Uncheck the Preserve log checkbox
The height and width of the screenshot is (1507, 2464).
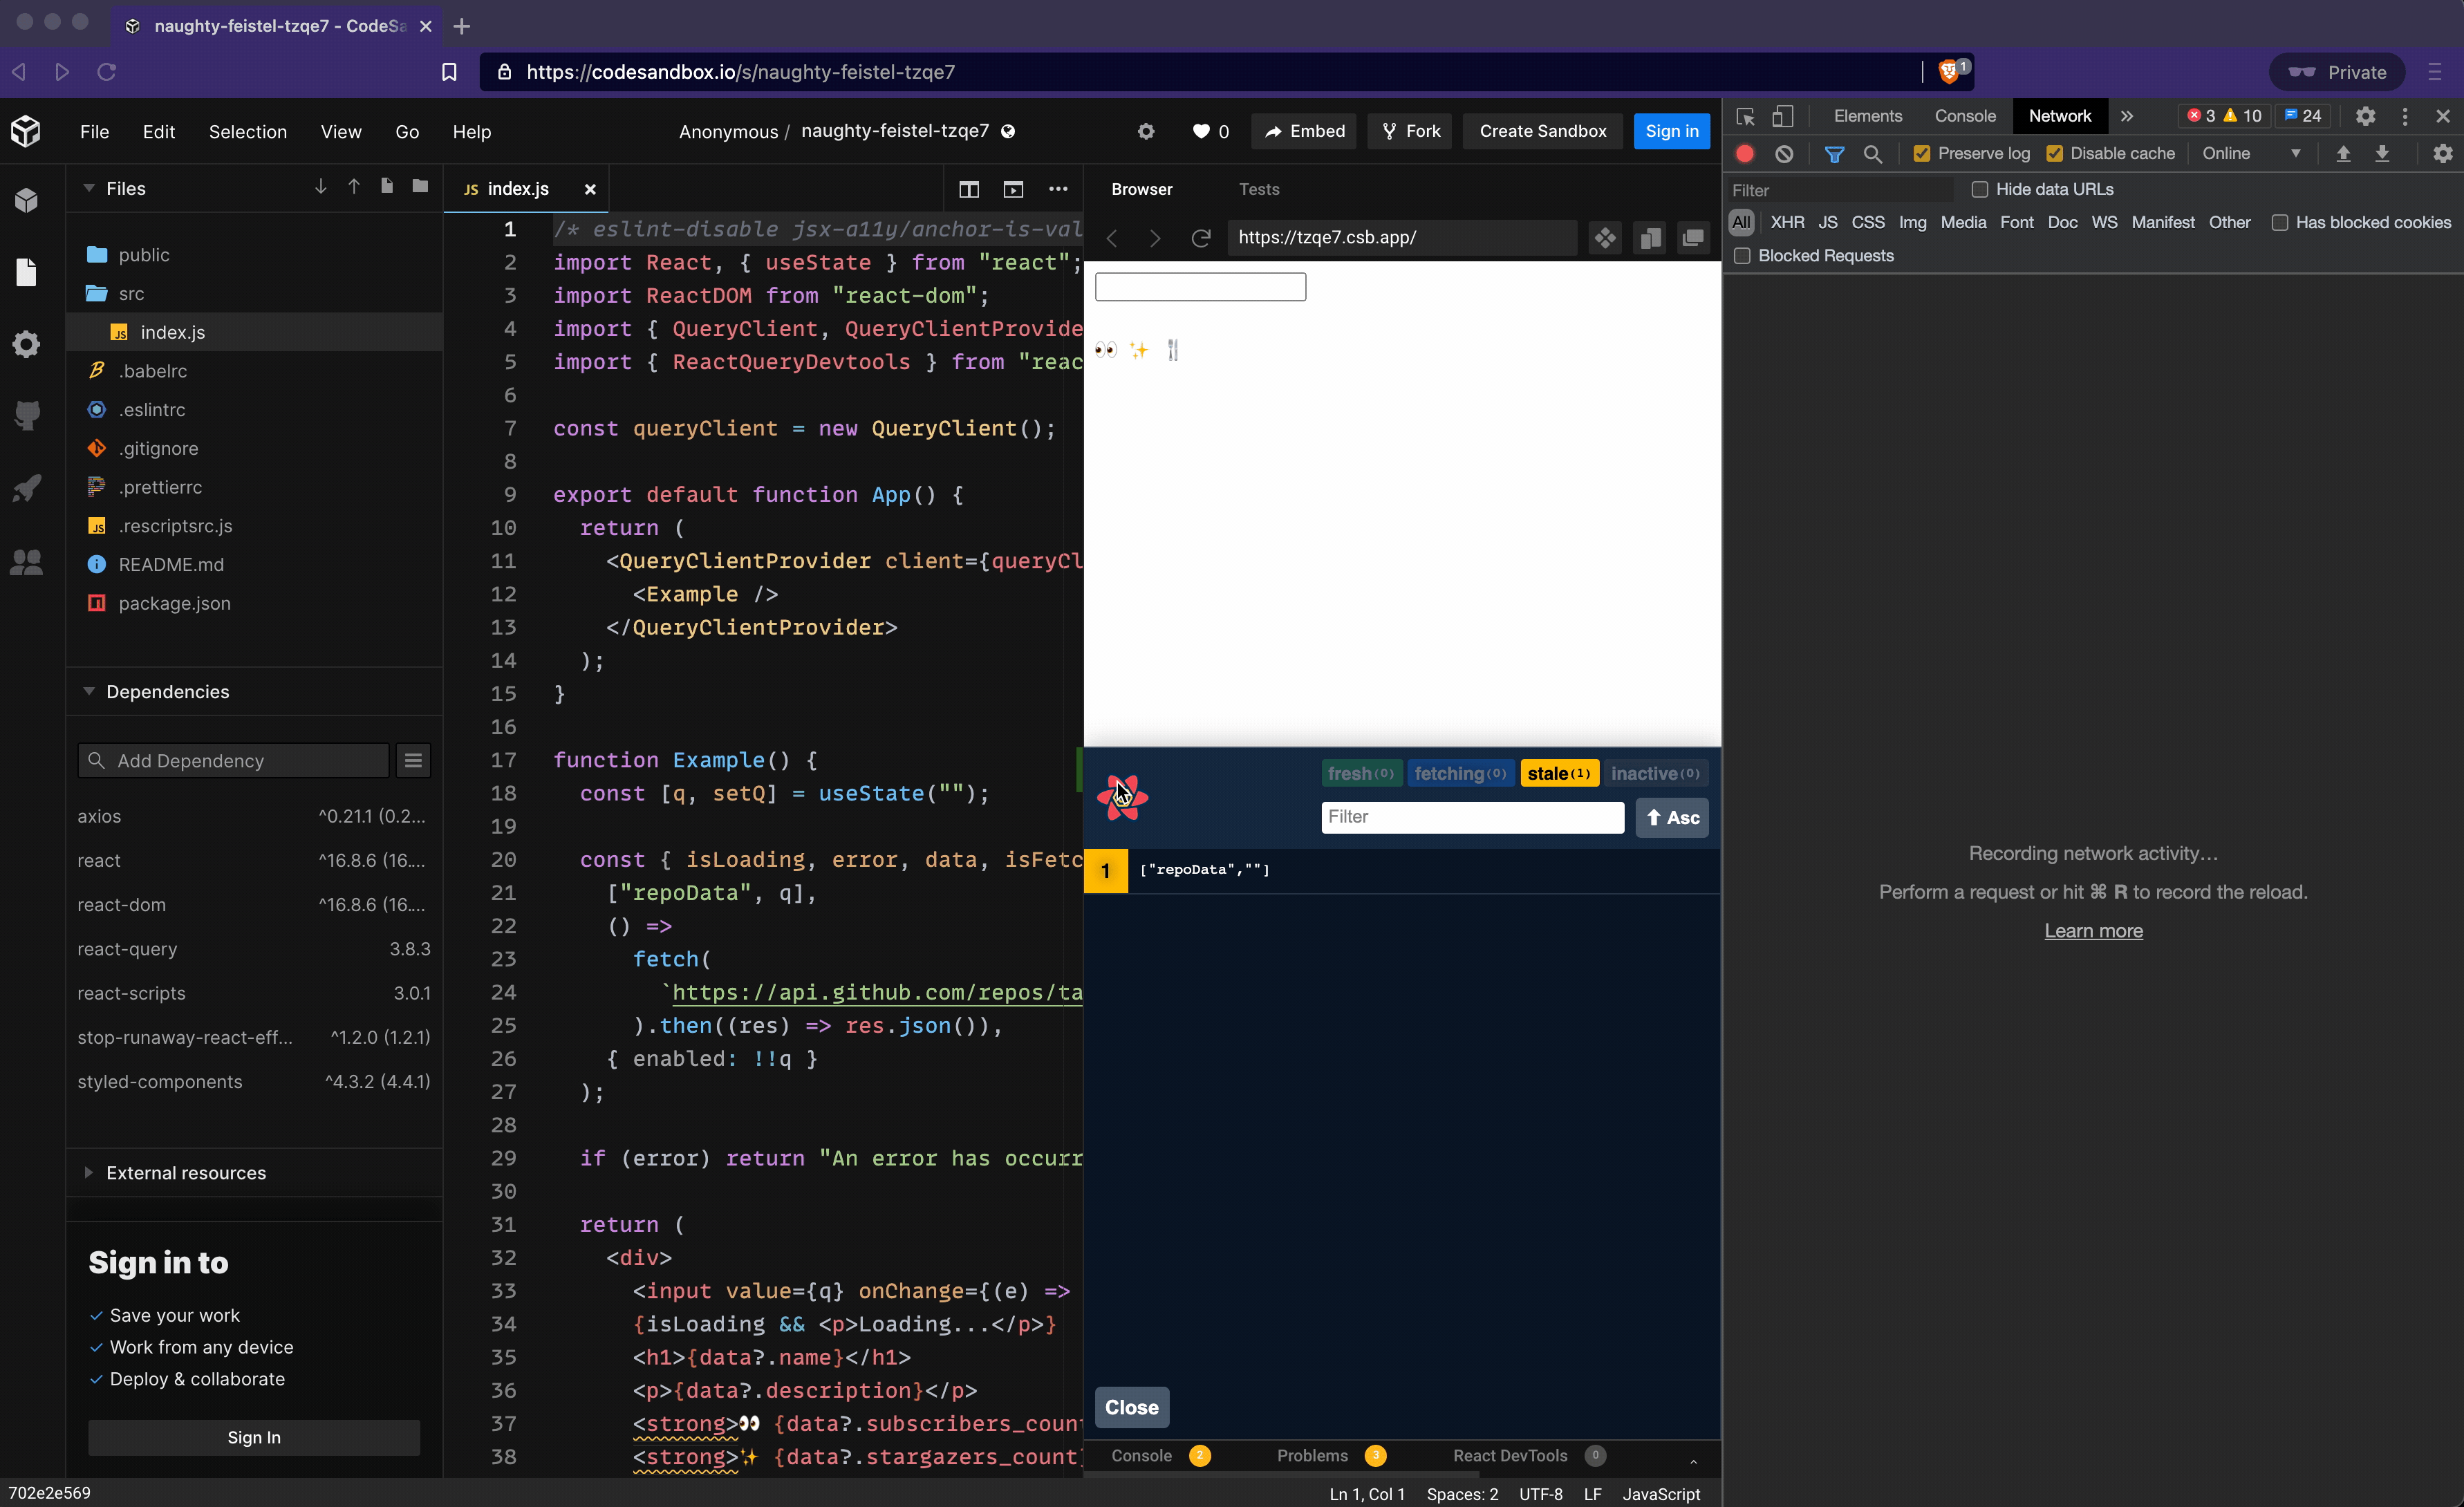1921,154
